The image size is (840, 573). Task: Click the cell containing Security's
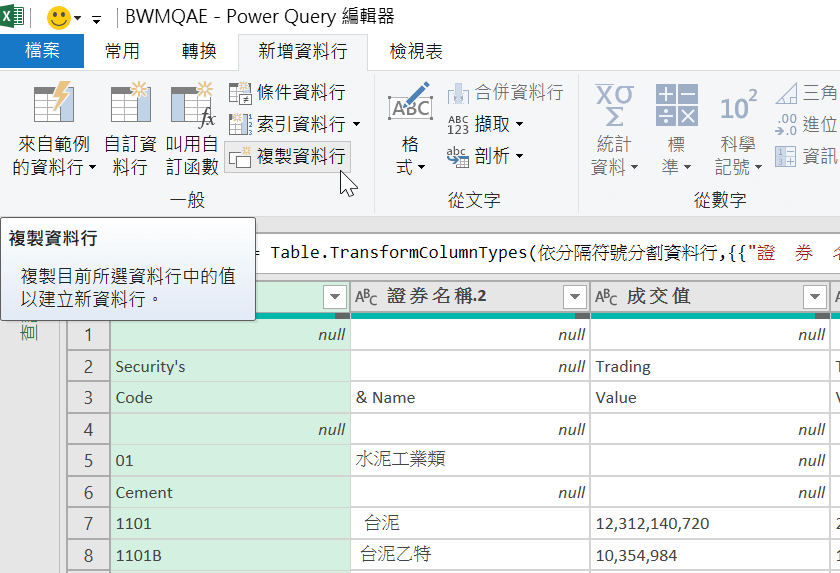(x=230, y=367)
